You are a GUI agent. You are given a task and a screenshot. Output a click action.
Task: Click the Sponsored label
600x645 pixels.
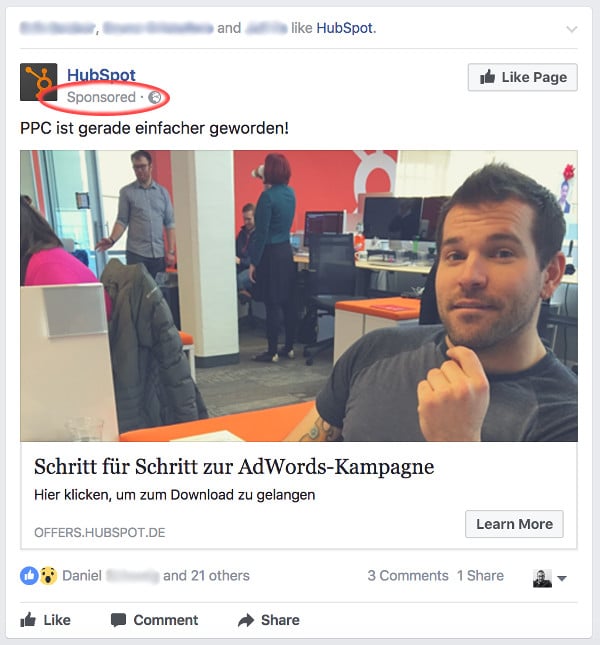[x=101, y=97]
